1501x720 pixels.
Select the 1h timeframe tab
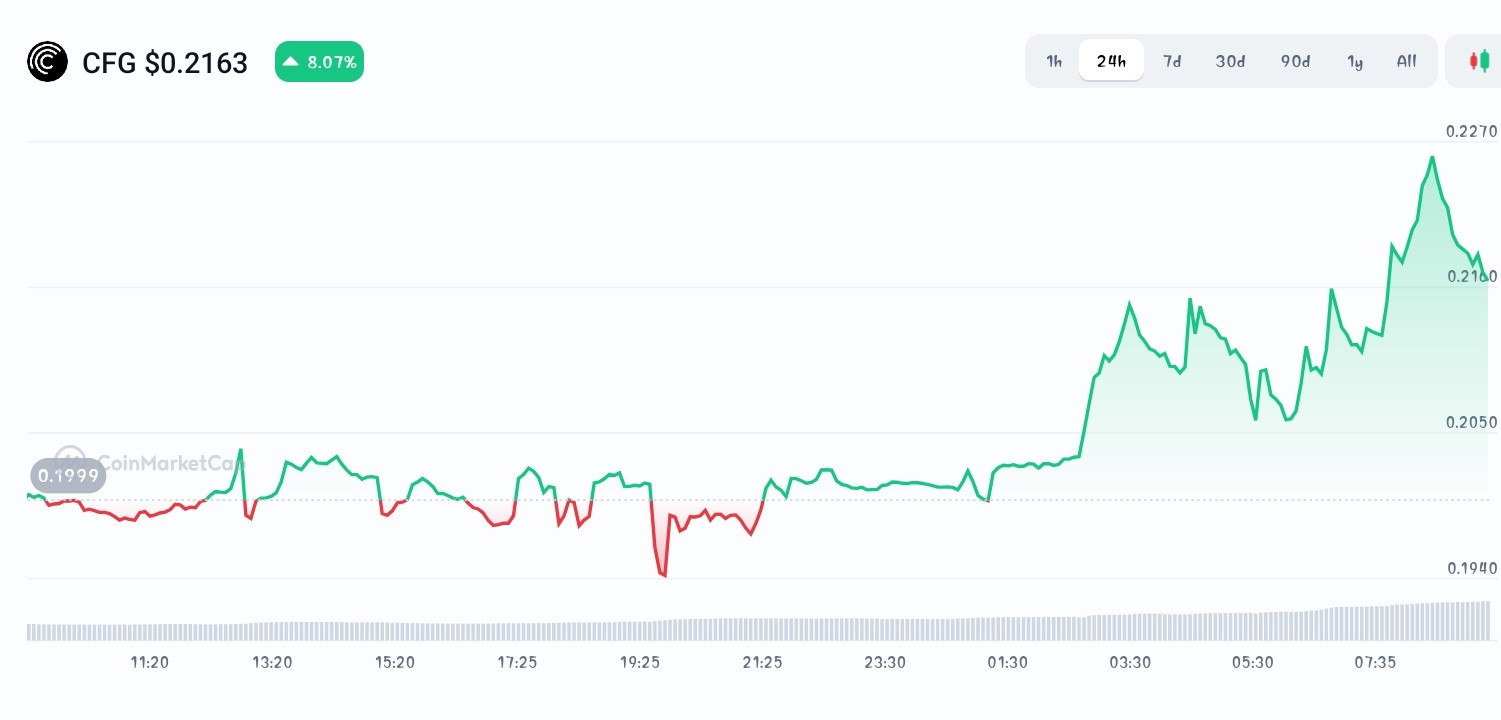1054,61
